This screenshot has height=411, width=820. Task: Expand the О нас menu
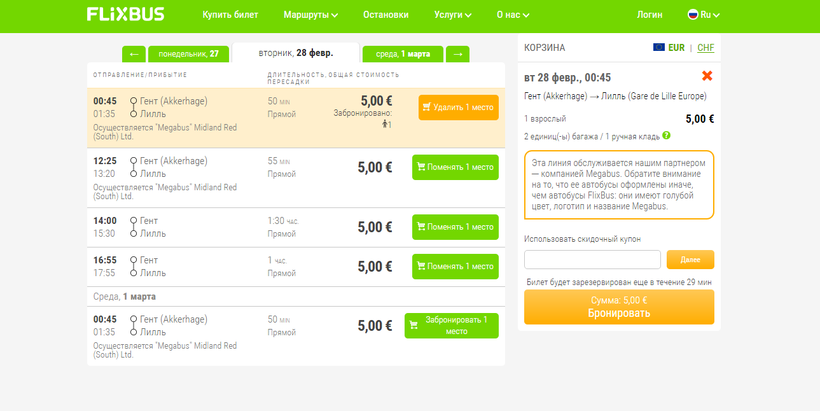coord(514,15)
